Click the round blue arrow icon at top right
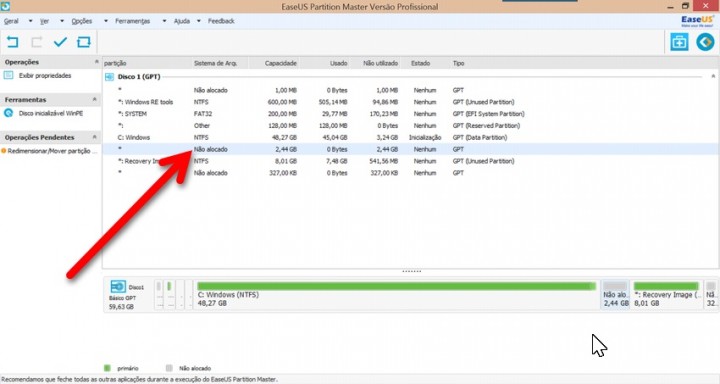 [705, 42]
